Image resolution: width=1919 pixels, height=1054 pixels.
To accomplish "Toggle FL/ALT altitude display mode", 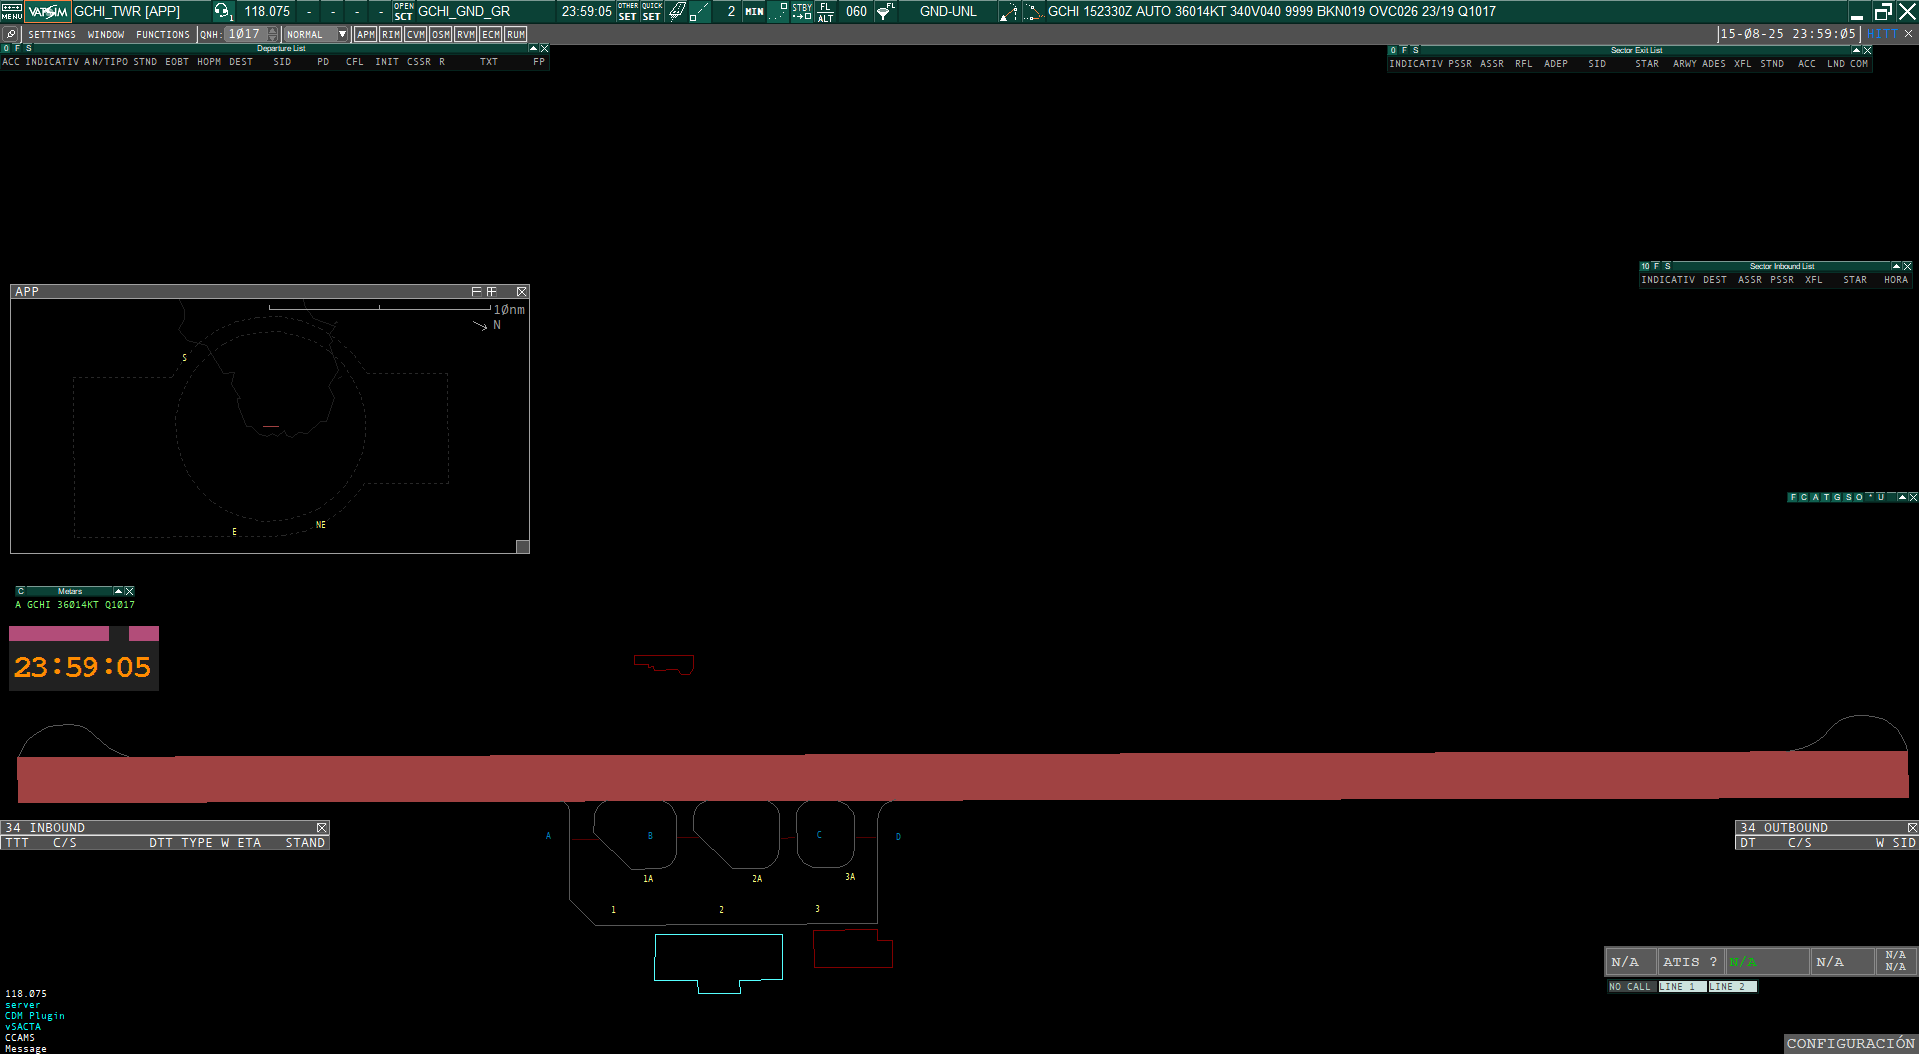I will pos(826,11).
